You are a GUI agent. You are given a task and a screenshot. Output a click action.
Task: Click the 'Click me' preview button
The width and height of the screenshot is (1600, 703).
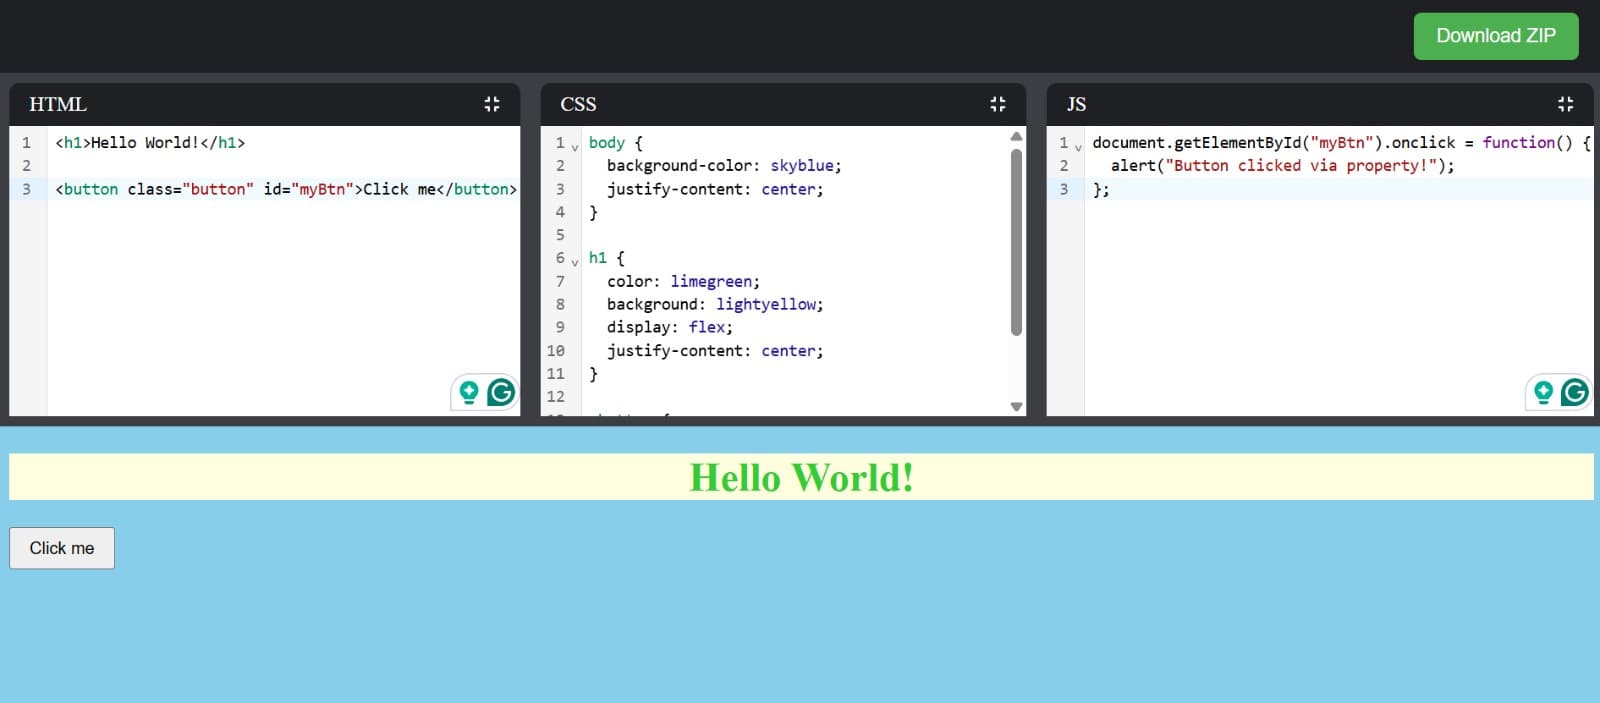(62, 548)
